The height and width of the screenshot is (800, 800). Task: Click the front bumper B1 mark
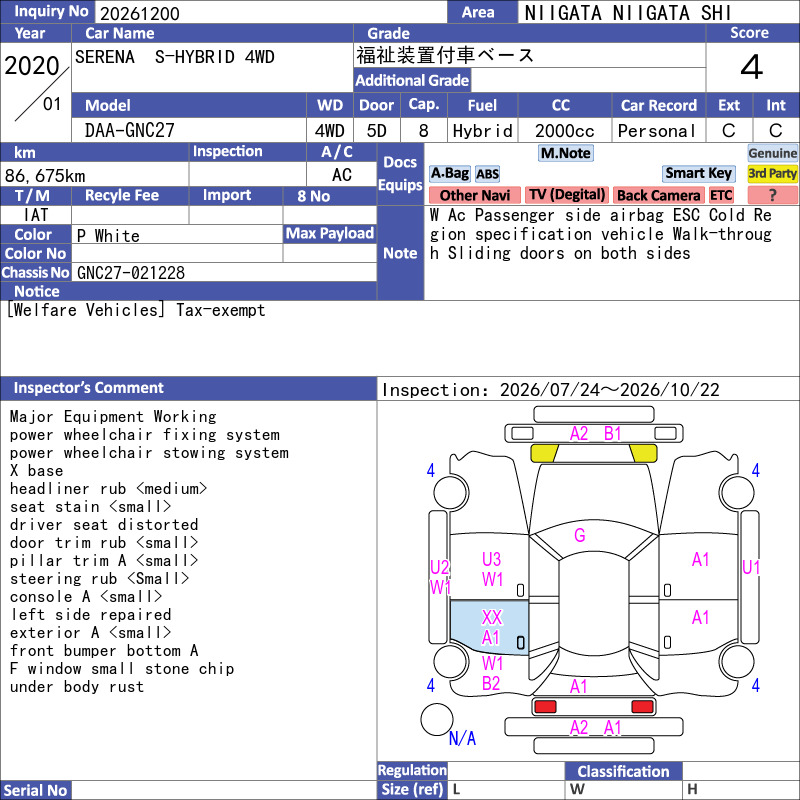[x=612, y=434]
